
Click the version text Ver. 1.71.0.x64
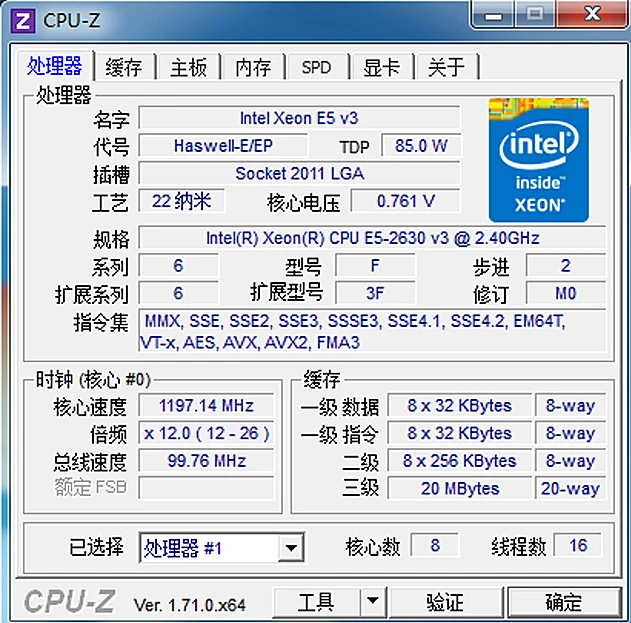pos(190,605)
